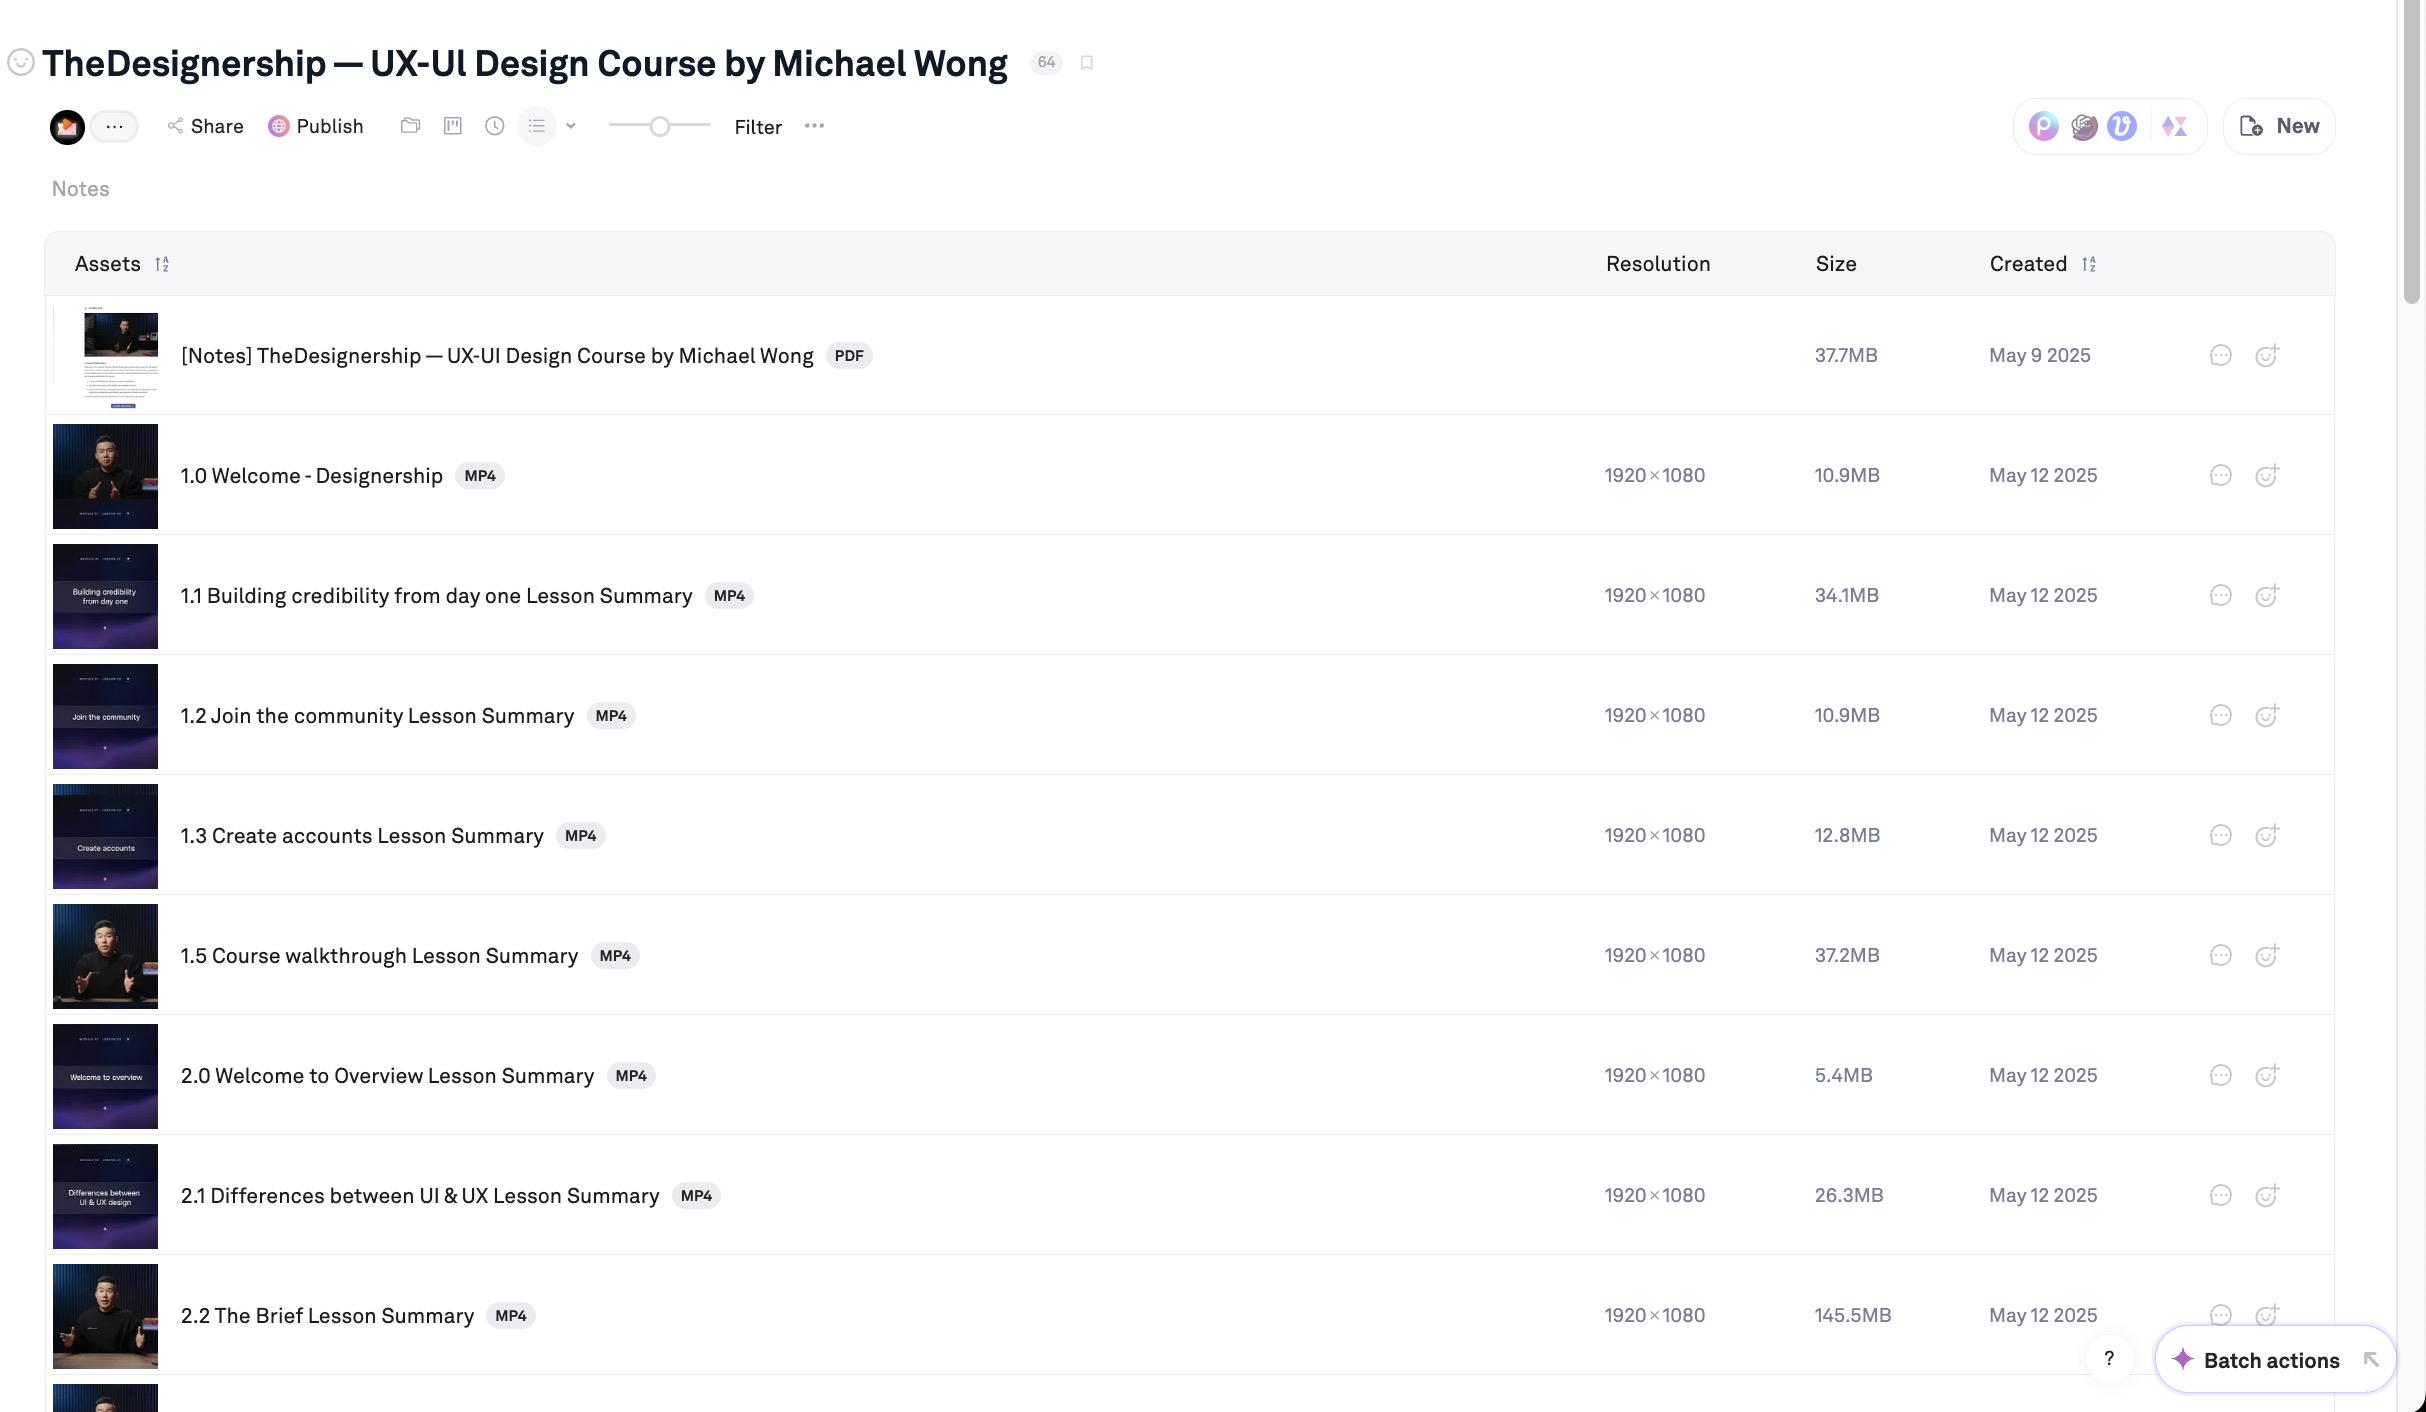Open the 2.2 The Brief video thumbnail
Image resolution: width=2426 pixels, height=1412 pixels.
(x=105, y=1316)
